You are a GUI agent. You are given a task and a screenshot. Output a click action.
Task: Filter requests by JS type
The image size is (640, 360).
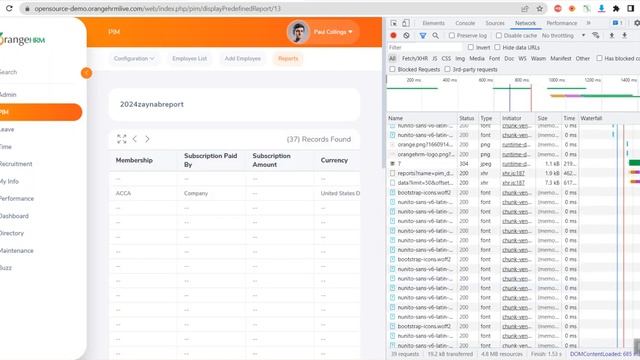coord(434,58)
